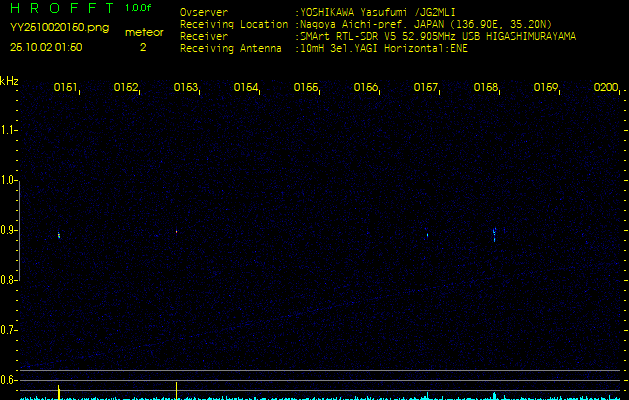Click the Receiver RTL-SDR 52.905MHz line
The height and width of the screenshot is (400, 629).
(x=378, y=37)
